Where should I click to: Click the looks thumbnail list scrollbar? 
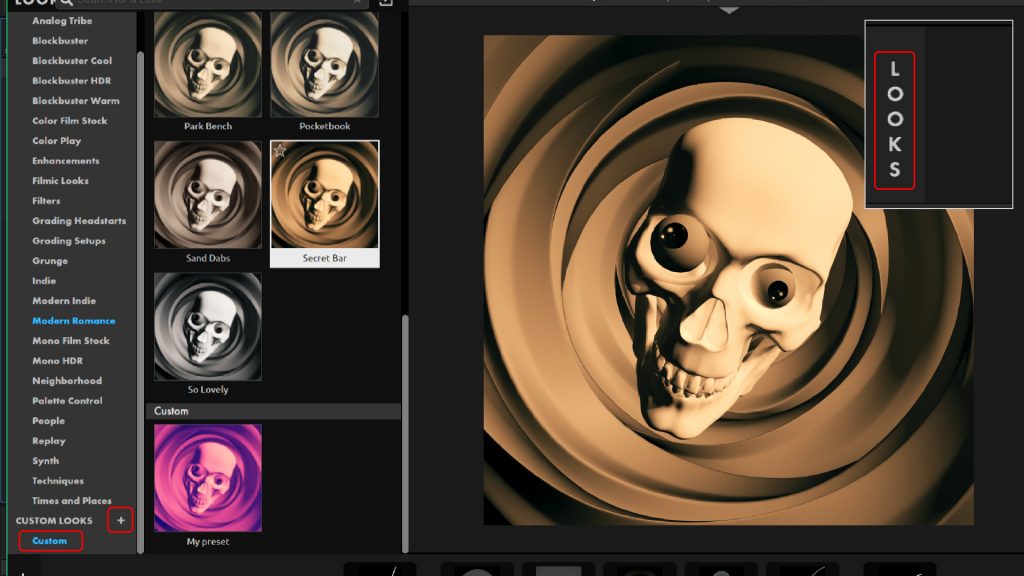coord(405,430)
